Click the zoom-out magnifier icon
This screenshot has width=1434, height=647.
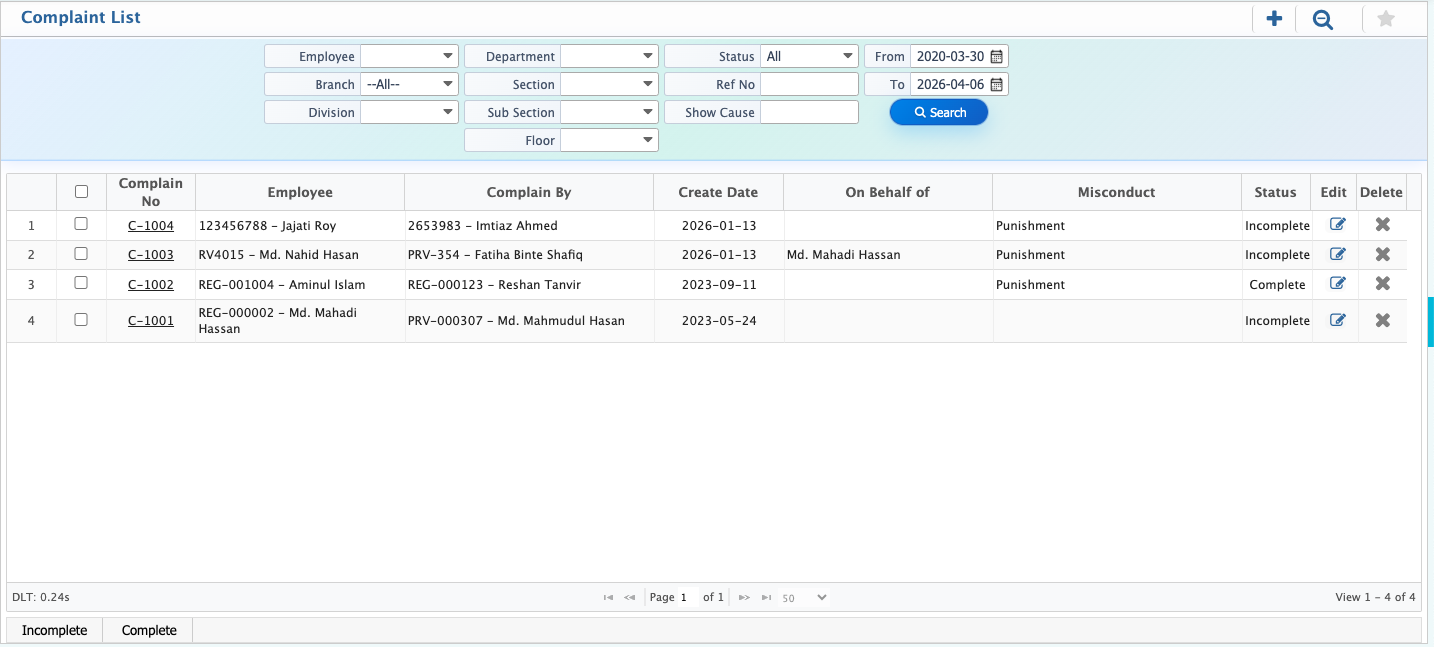[x=1323, y=19]
